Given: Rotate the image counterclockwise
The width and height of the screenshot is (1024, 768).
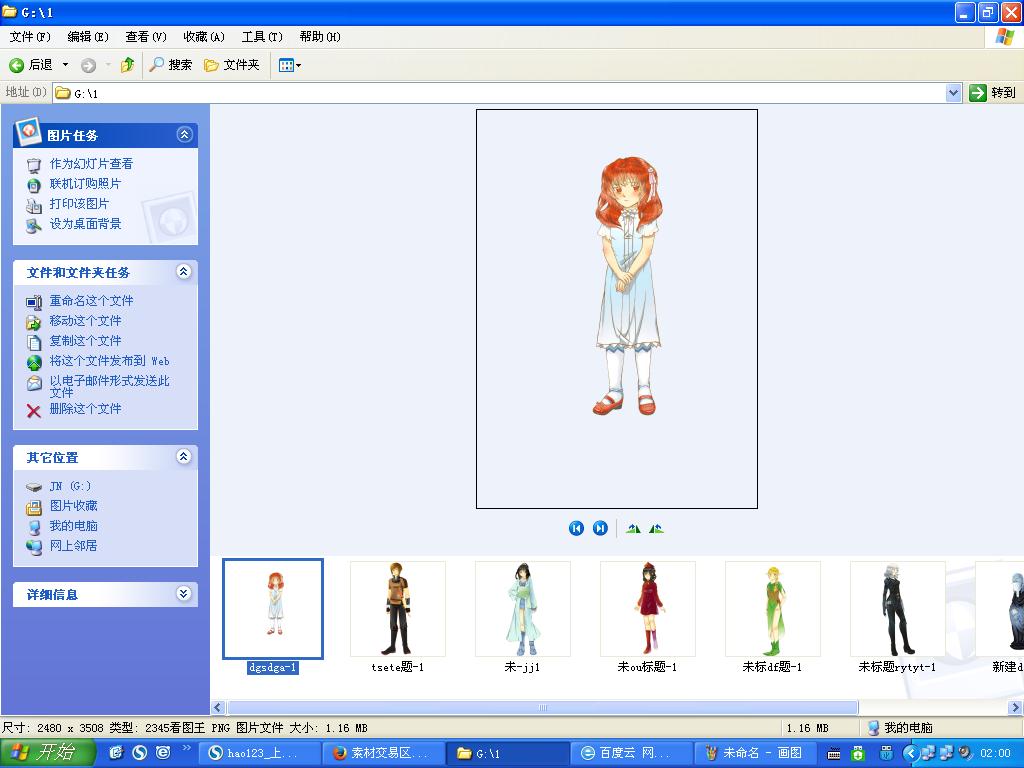Looking at the screenshot, I should pos(656,528).
